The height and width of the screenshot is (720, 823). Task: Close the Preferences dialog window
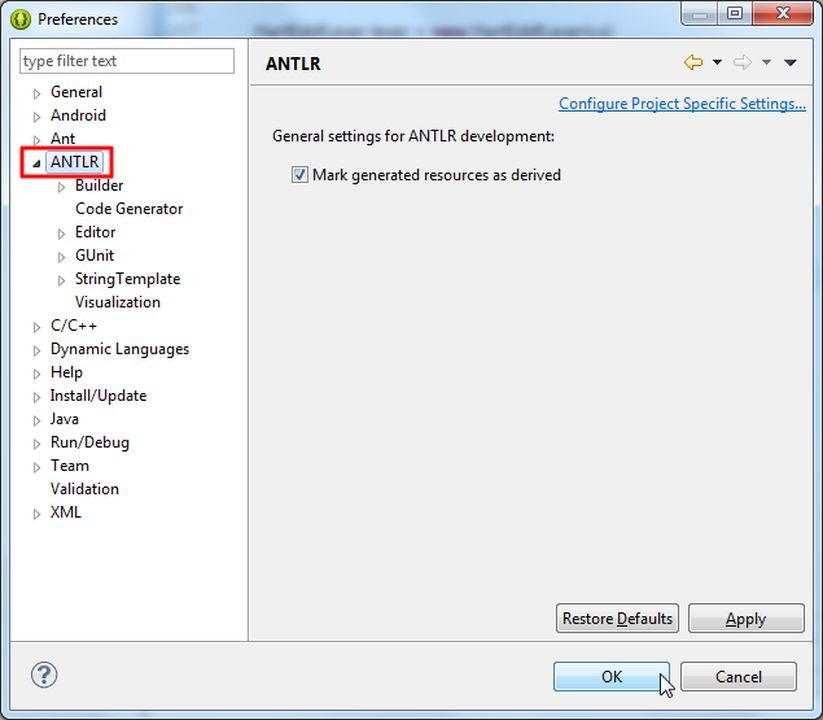point(783,13)
